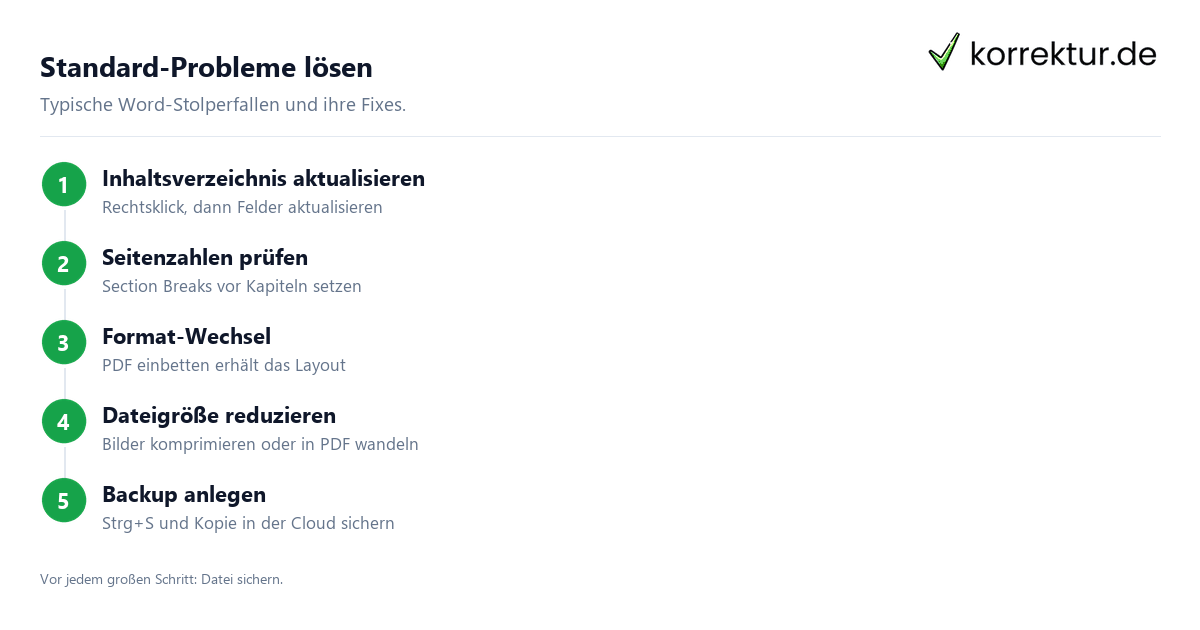Click the footer note about Datei sichern

coord(161,580)
